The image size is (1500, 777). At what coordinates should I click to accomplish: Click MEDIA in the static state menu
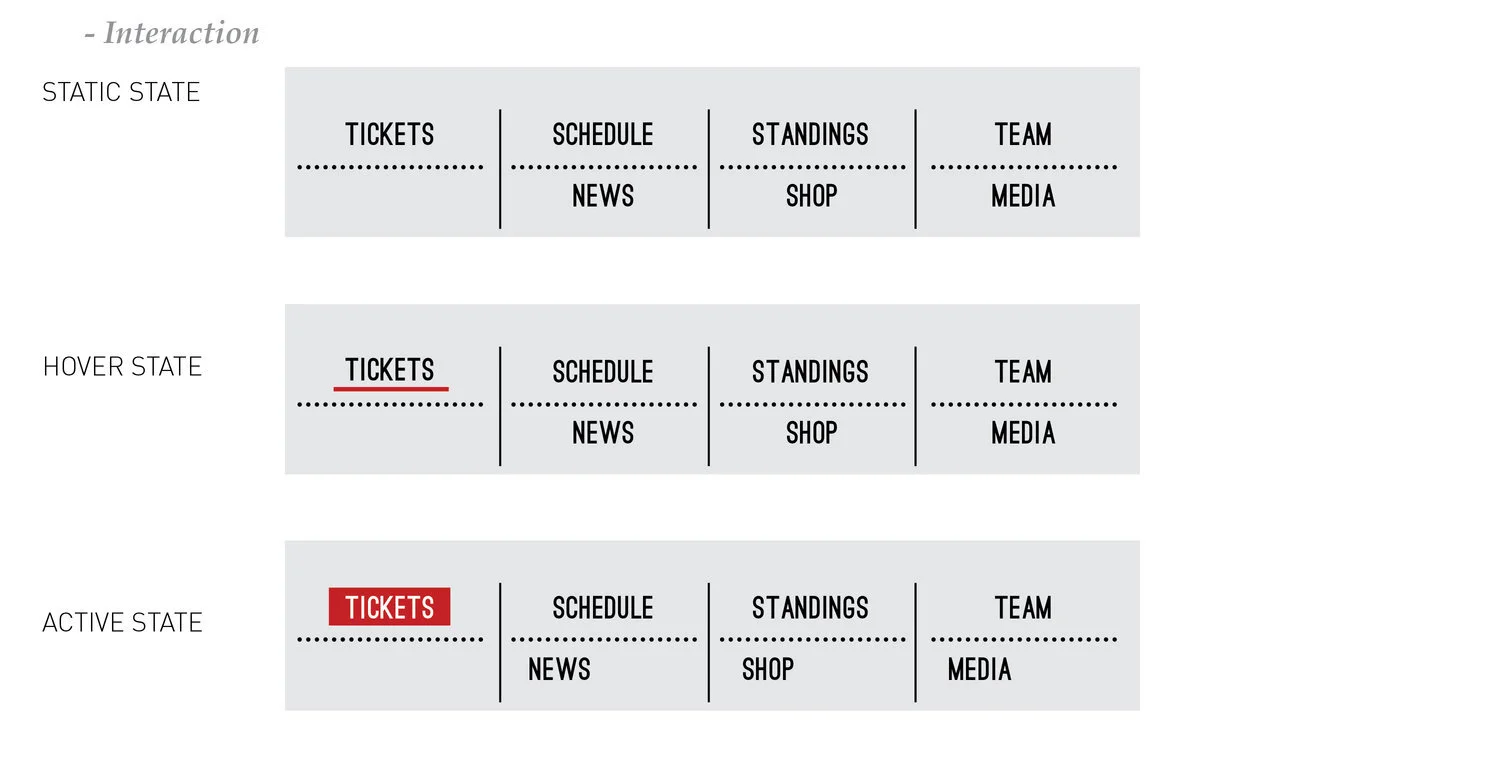[1023, 196]
